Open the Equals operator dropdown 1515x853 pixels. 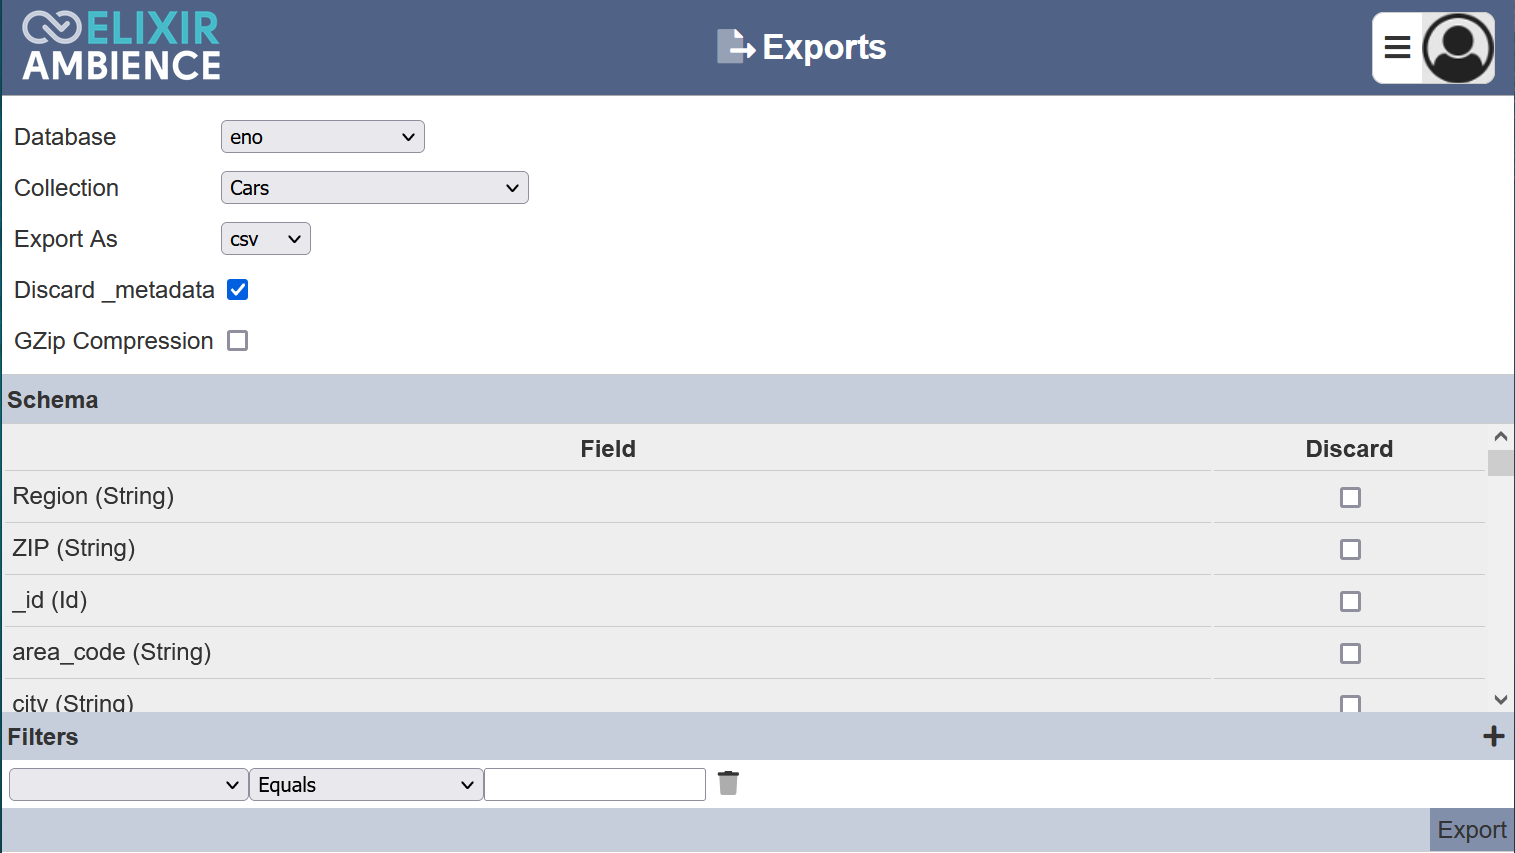coord(366,785)
